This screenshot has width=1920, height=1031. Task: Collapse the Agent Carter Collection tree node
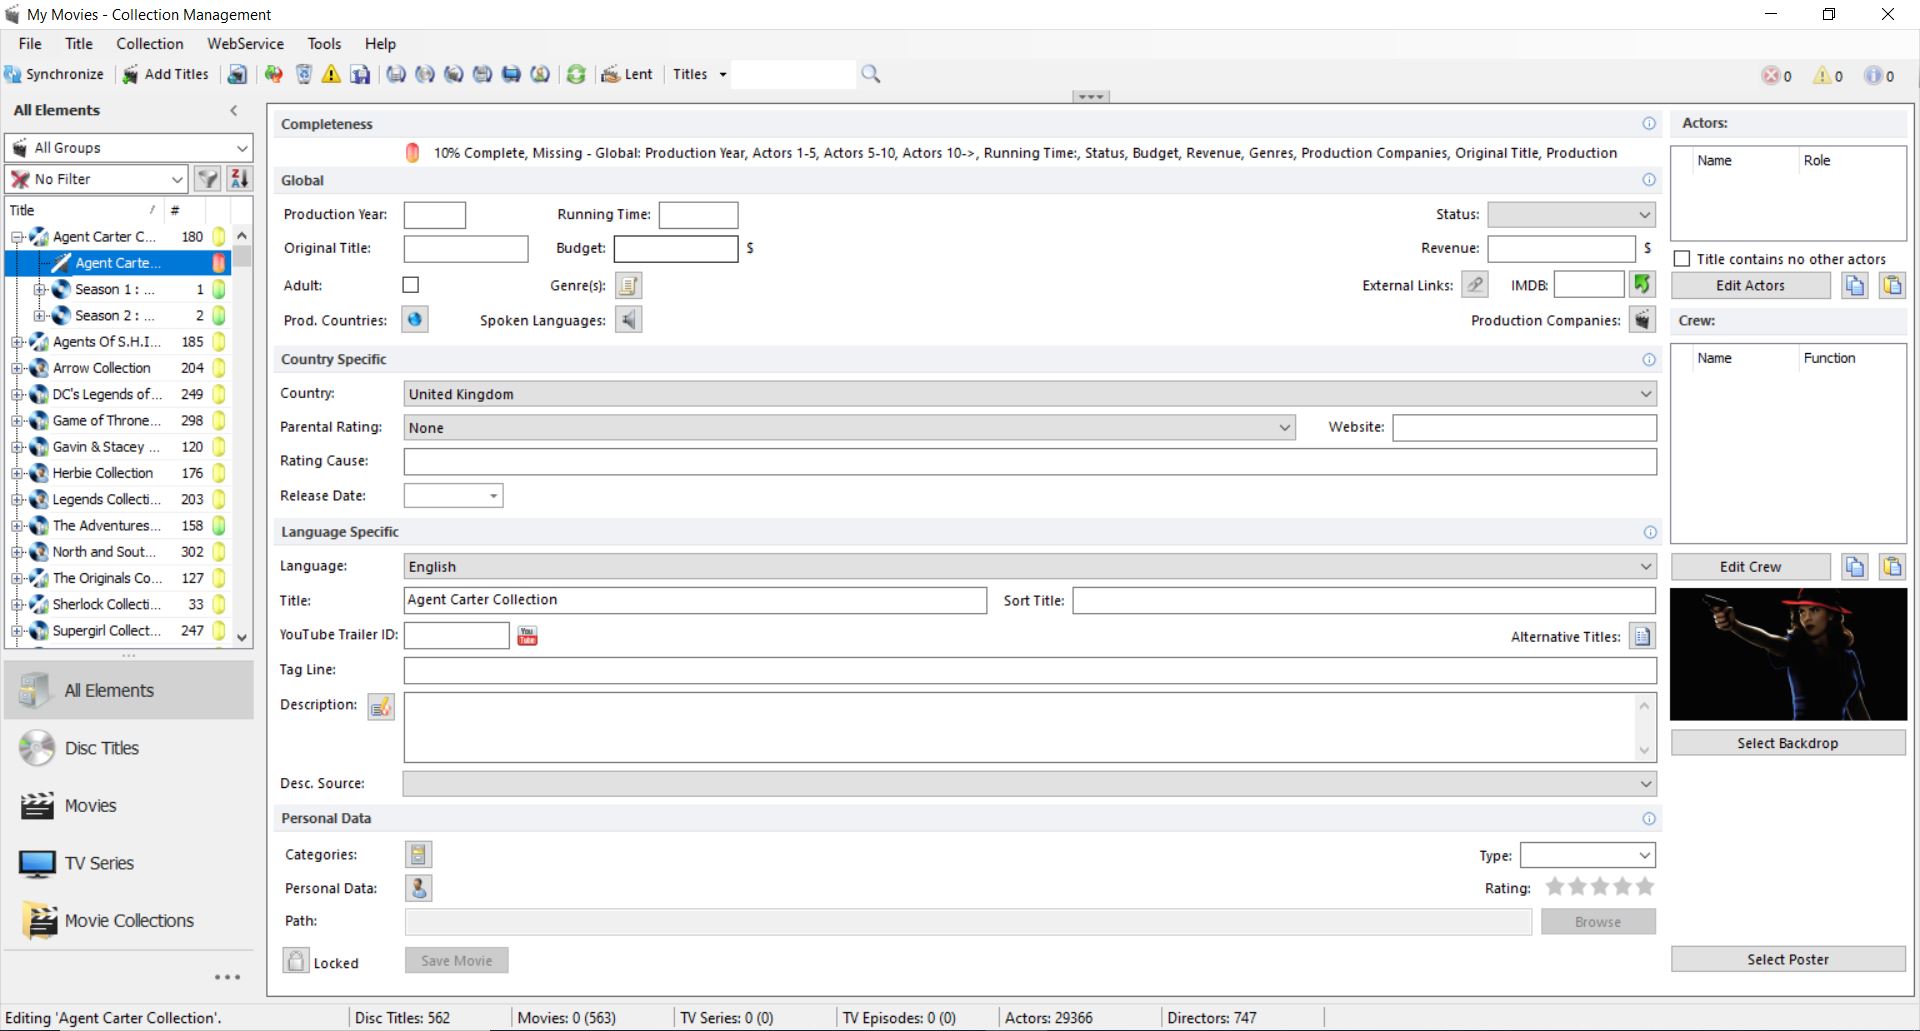(x=17, y=237)
